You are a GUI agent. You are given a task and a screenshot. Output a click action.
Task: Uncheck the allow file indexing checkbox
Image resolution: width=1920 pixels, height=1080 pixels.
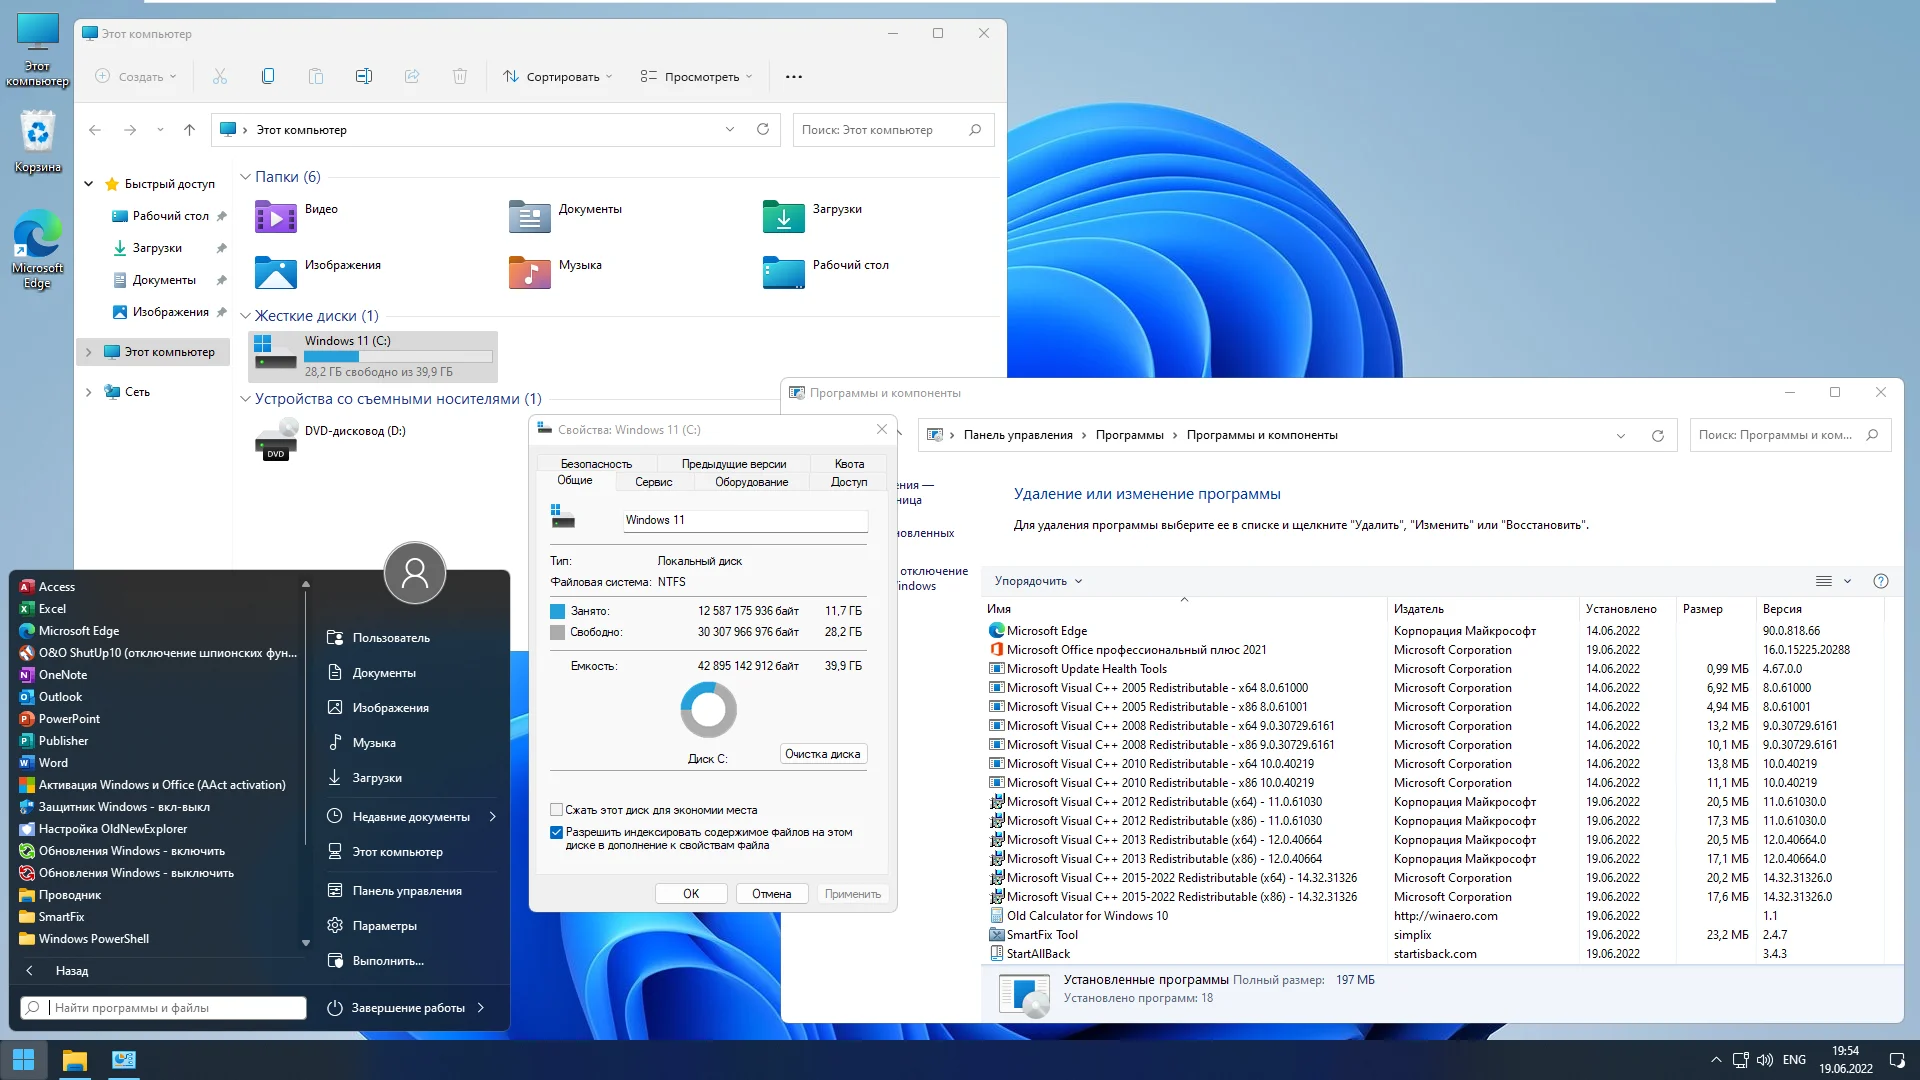click(x=557, y=832)
